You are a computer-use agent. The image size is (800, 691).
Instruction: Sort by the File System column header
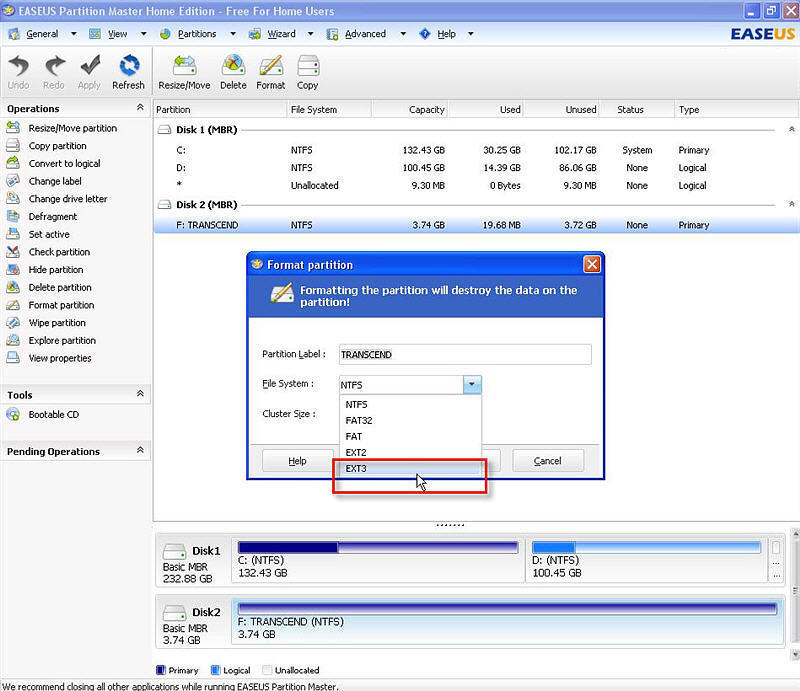point(329,110)
